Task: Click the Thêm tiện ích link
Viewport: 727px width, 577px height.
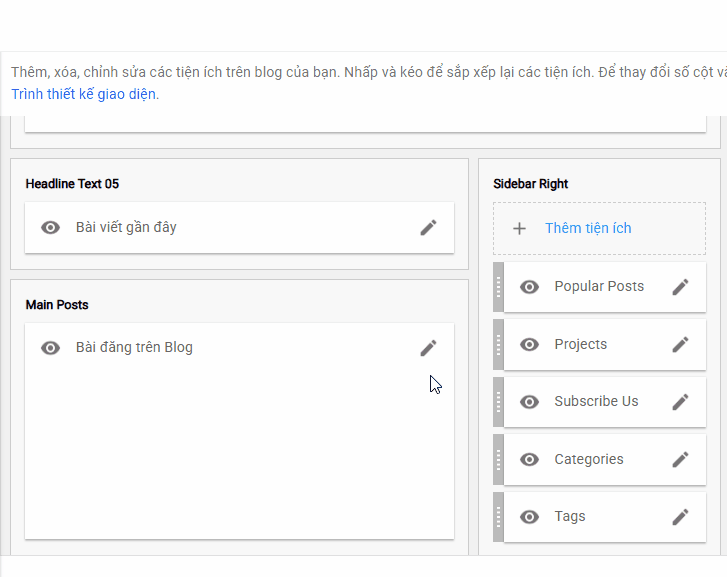Action: tap(588, 228)
